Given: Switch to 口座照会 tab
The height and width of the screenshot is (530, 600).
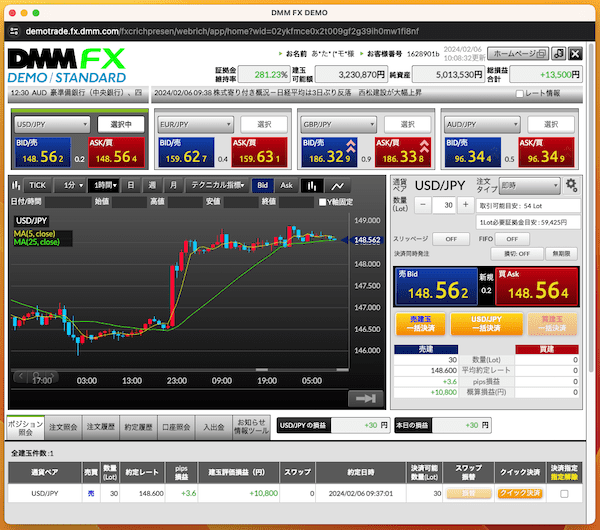Looking at the screenshot, I should click(x=176, y=427).
